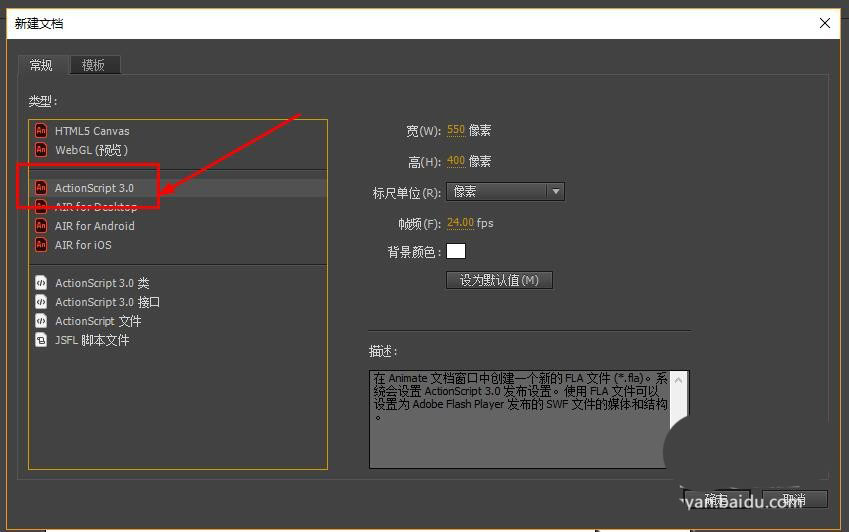The width and height of the screenshot is (849, 532).
Task: Close the 新建文档 dialog
Action: [825, 23]
